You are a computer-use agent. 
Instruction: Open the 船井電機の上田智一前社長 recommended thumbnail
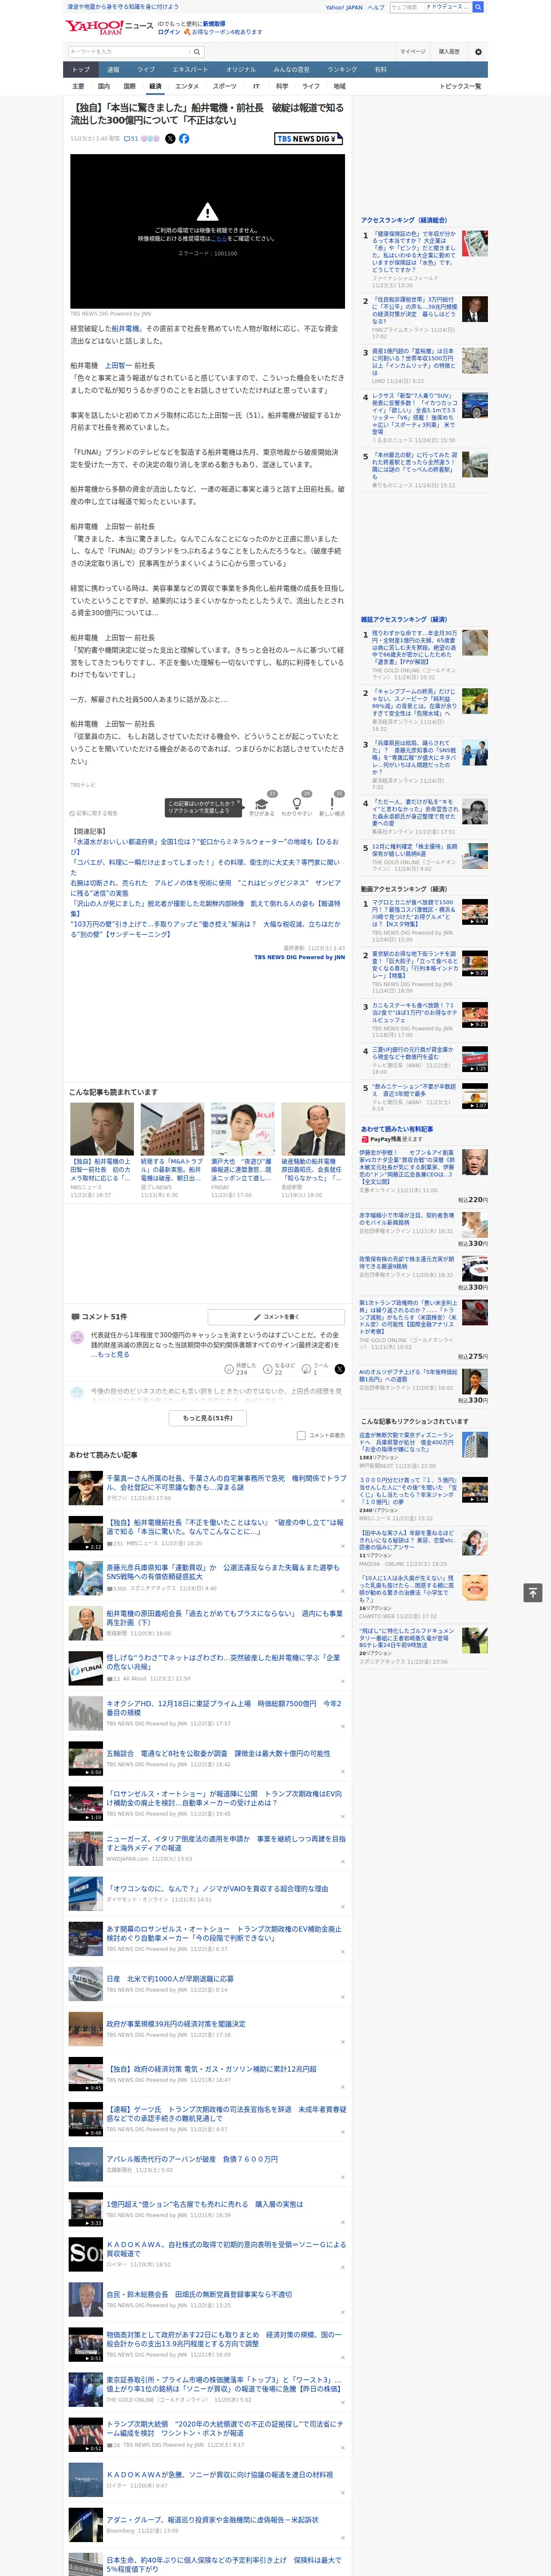coord(101,1129)
